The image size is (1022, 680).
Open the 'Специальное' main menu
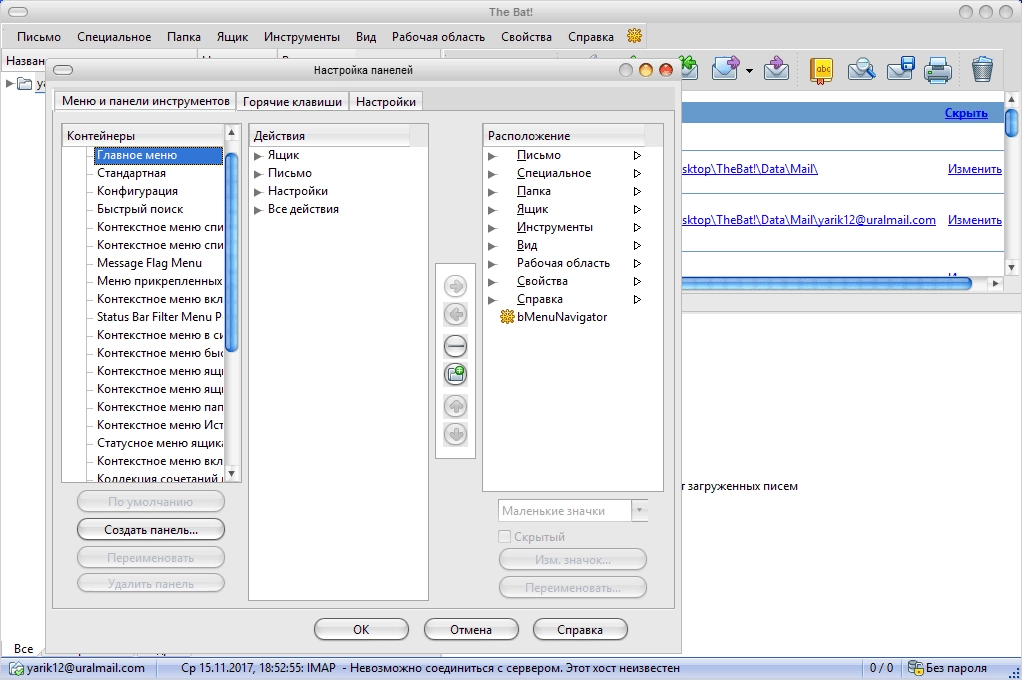click(x=114, y=37)
